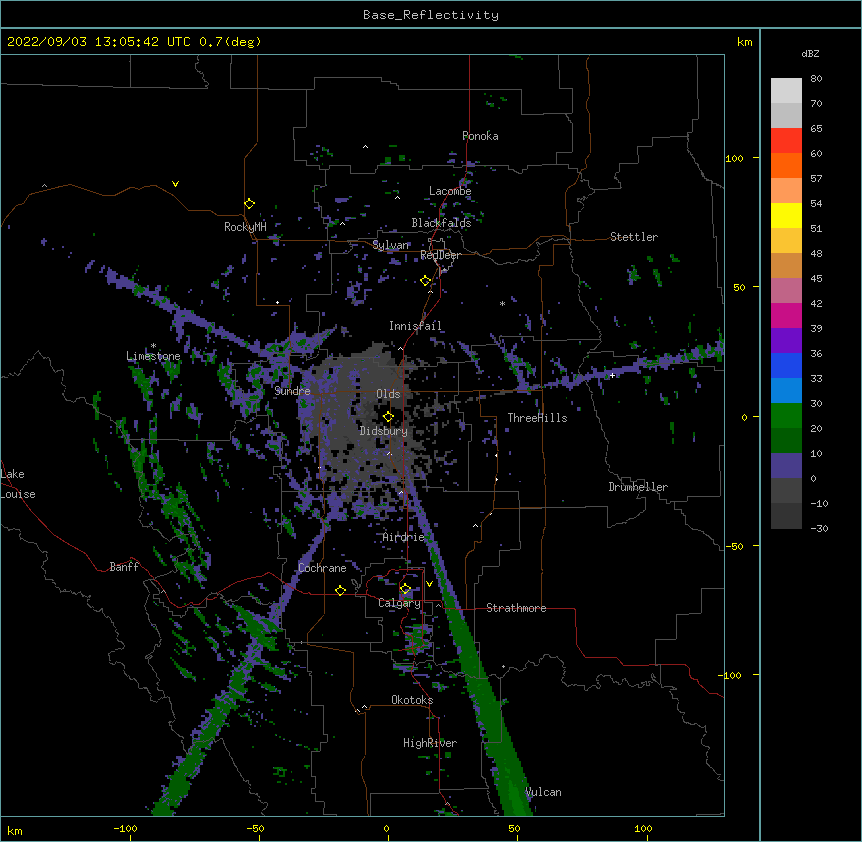Click the Stettler label
The width and height of the screenshot is (862, 842).
pyautogui.click(x=634, y=237)
